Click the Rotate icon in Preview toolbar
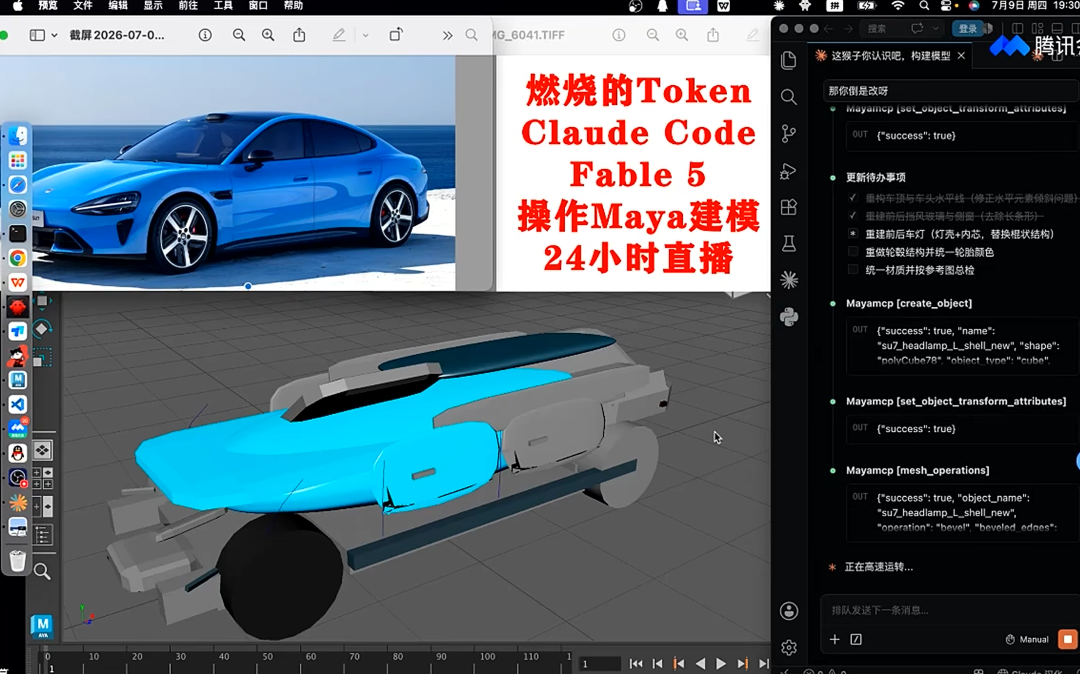 tap(396, 34)
